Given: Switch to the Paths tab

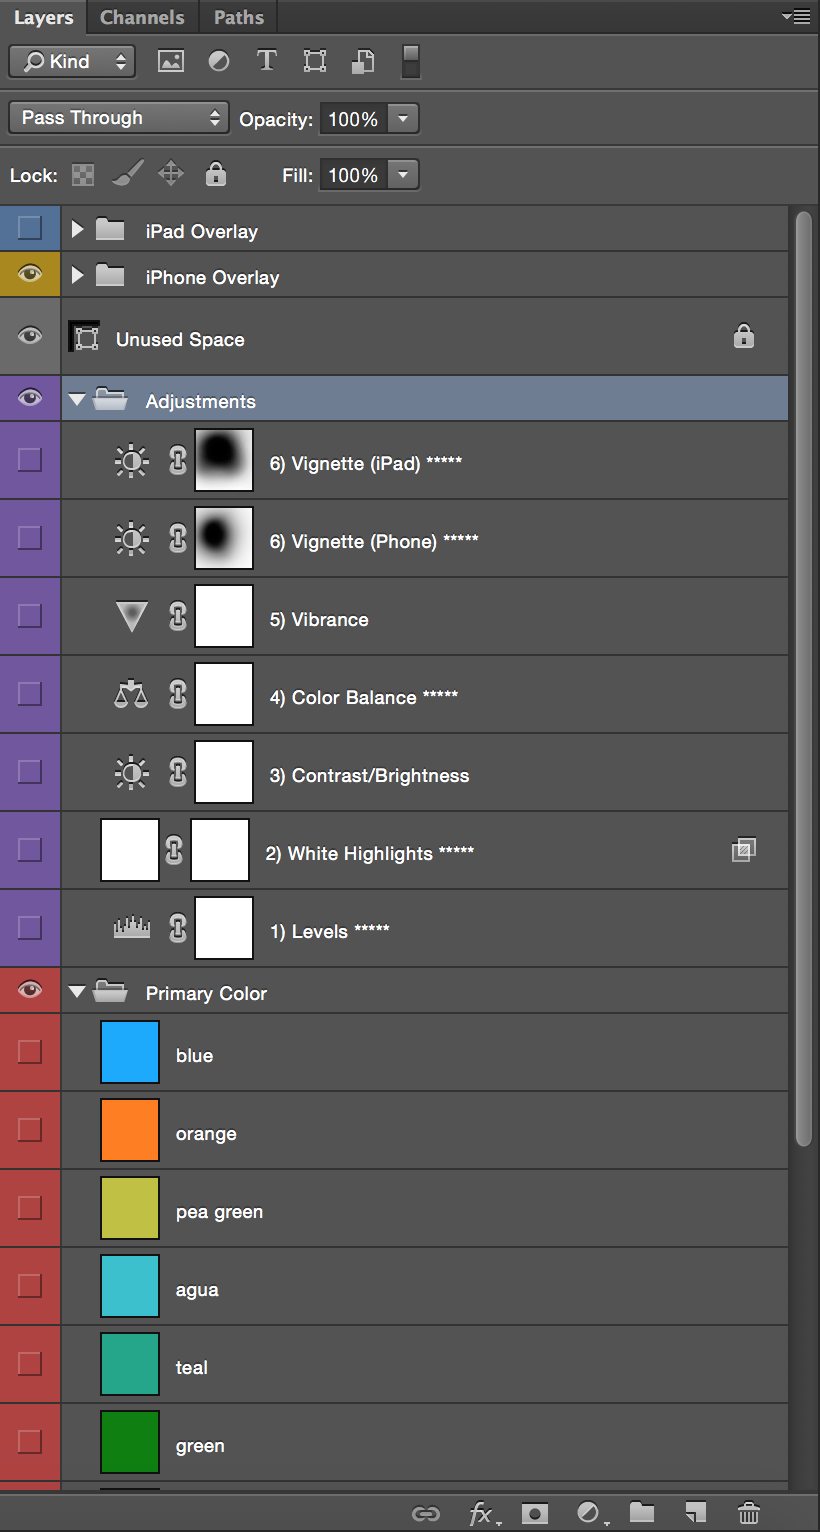Looking at the screenshot, I should pyautogui.click(x=239, y=18).
